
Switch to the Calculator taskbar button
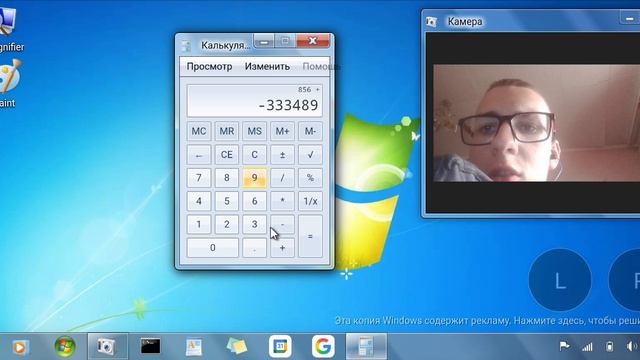[x=366, y=347]
